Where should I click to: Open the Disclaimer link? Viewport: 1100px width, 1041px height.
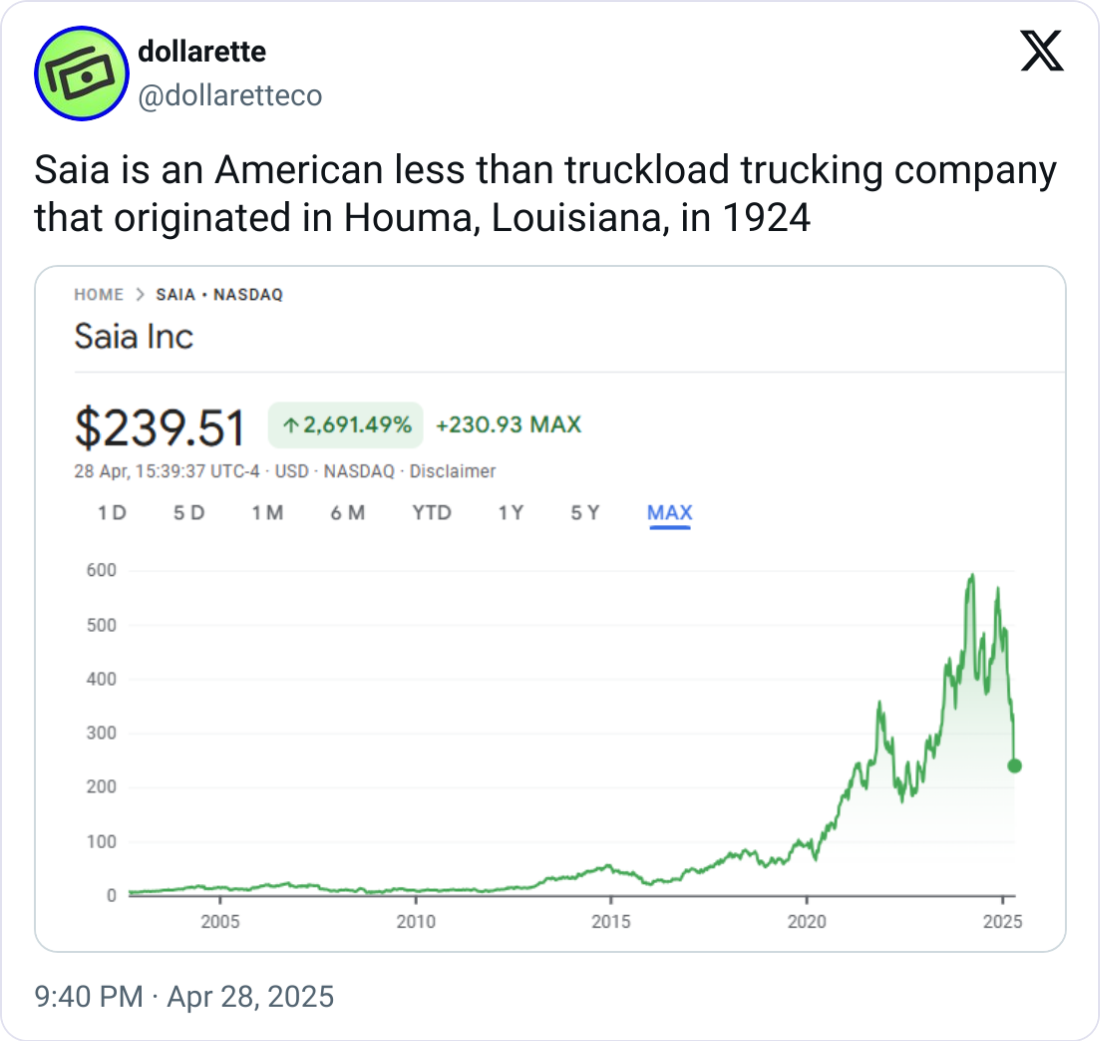click(452, 471)
